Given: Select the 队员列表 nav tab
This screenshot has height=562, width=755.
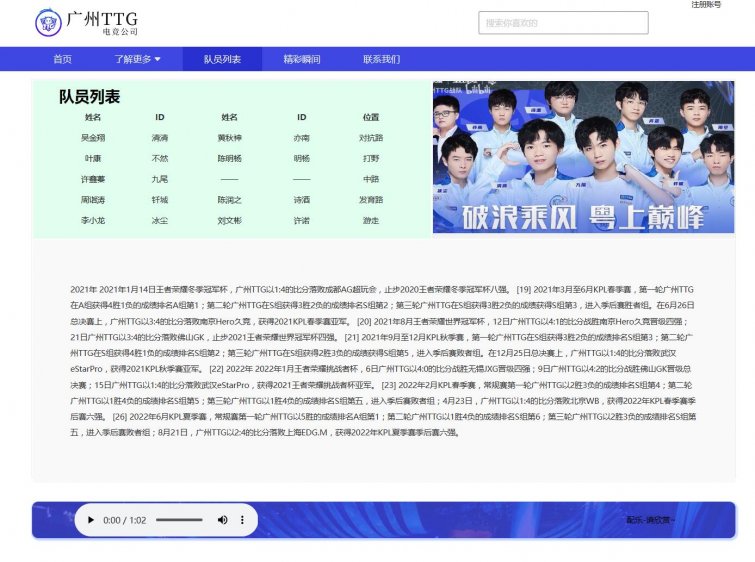Looking at the screenshot, I should (x=222, y=59).
